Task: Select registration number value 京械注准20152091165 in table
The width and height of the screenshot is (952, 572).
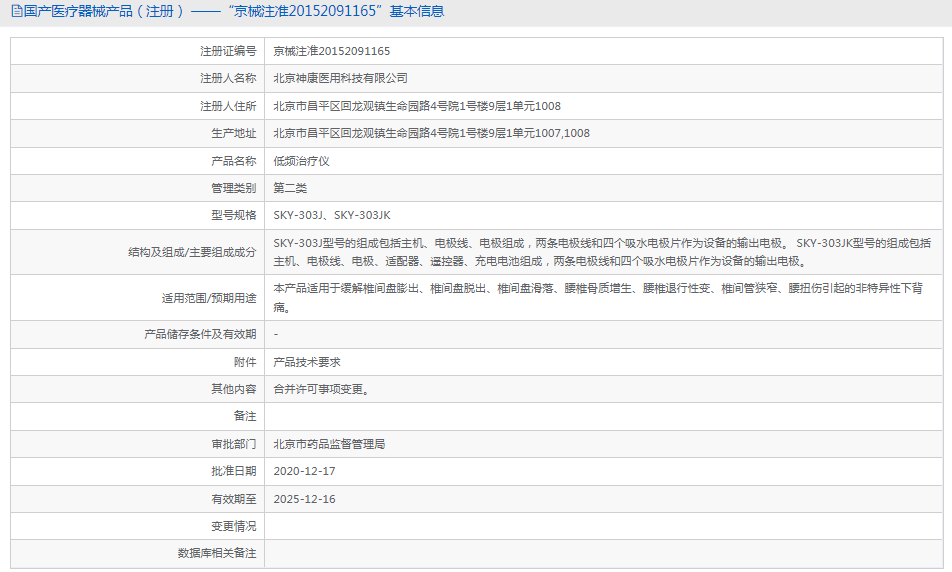Action: (332, 51)
